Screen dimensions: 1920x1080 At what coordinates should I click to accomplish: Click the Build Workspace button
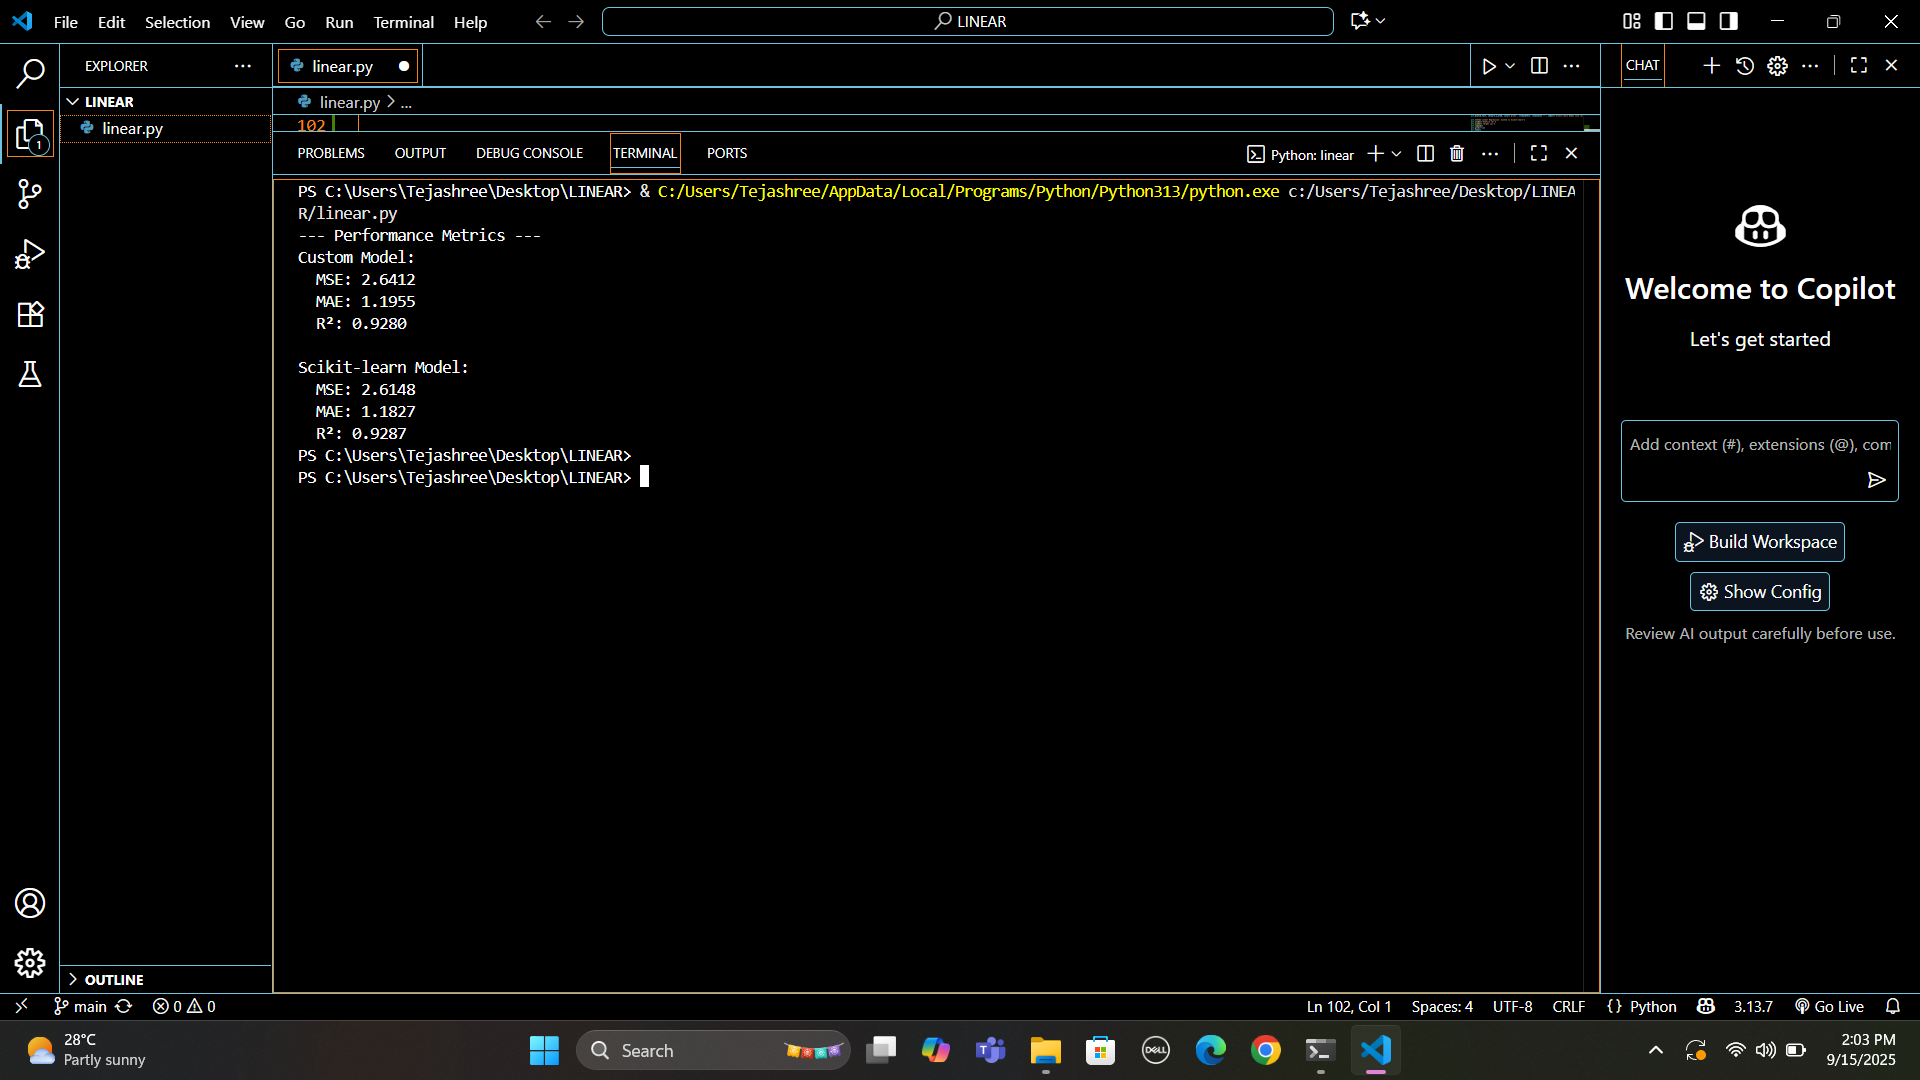[x=1759, y=542]
